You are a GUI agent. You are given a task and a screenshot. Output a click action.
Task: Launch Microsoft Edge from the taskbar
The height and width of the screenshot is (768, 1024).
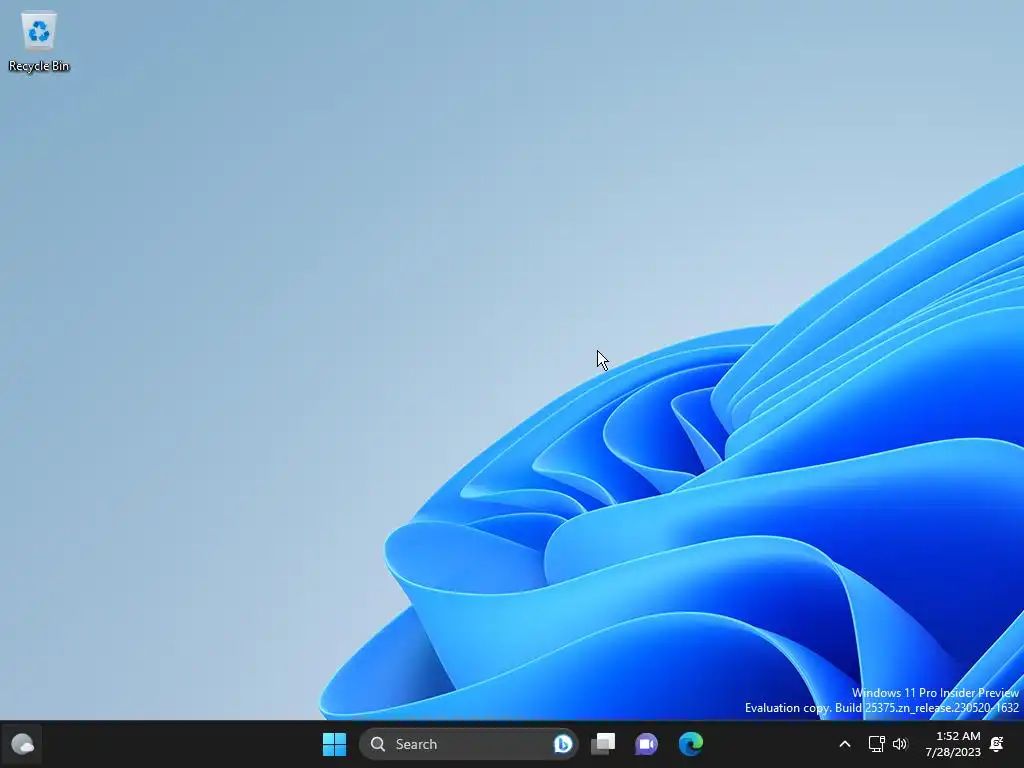[x=690, y=744]
